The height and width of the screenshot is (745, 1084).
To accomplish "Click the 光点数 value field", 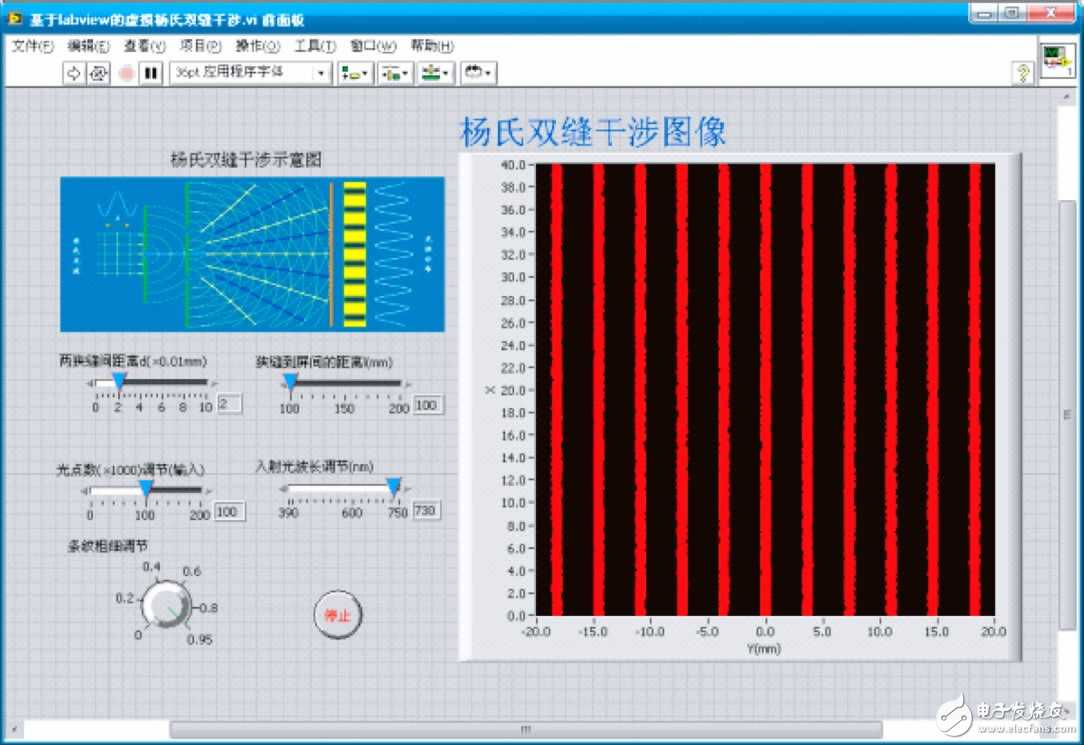I will click(x=230, y=512).
